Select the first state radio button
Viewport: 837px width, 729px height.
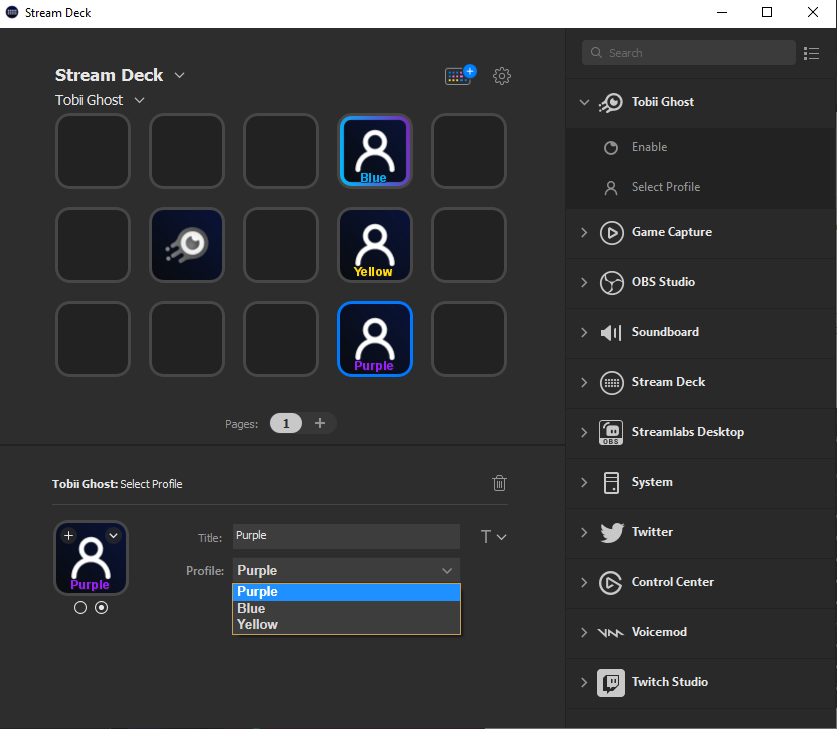pos(80,607)
